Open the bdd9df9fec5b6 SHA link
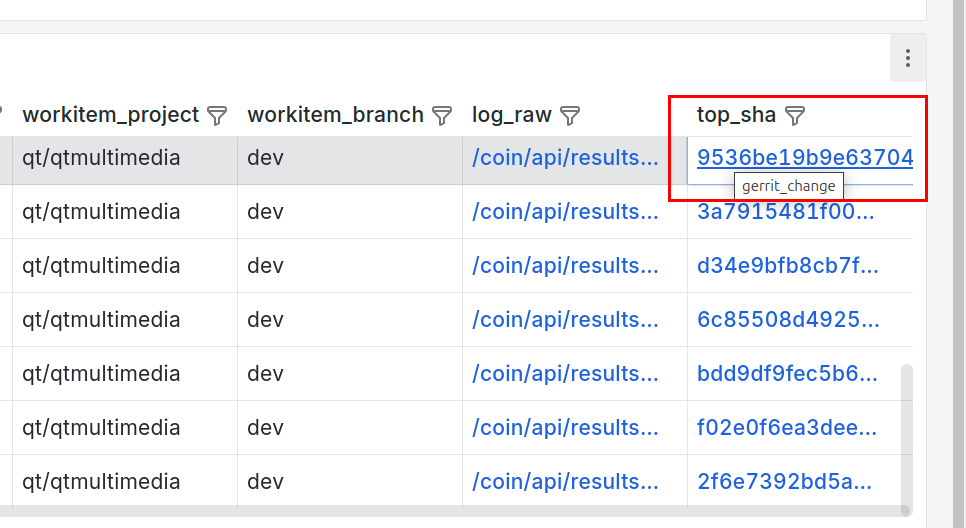 [787, 374]
